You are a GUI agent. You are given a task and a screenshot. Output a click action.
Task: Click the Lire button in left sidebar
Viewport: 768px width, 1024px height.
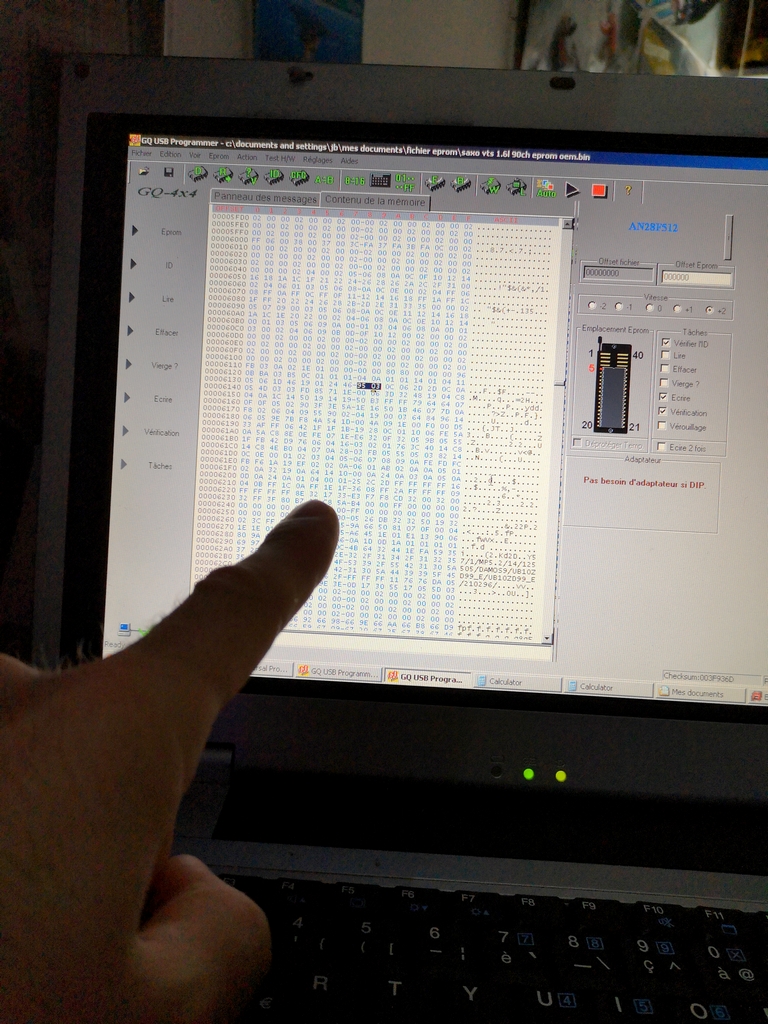(x=168, y=299)
